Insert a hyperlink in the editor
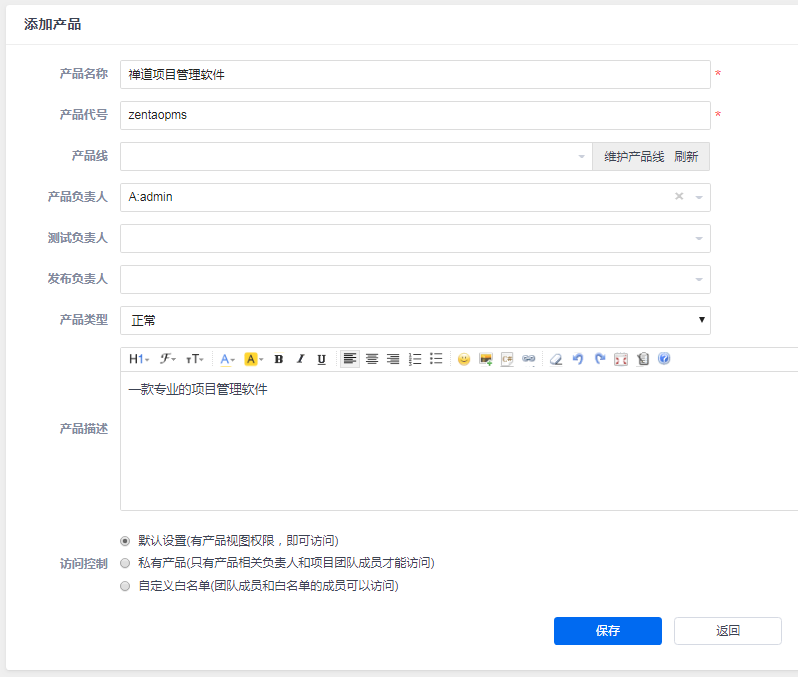The width and height of the screenshot is (798, 677). [529, 359]
